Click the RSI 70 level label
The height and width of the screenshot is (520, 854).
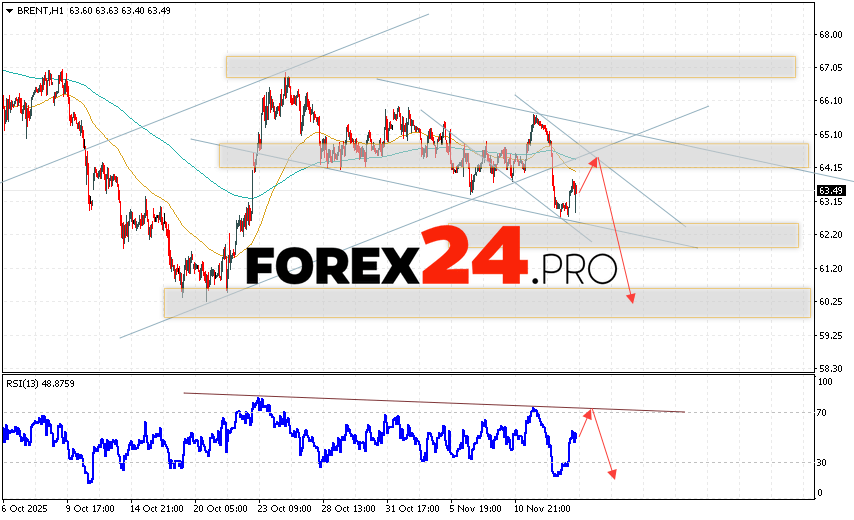824,412
